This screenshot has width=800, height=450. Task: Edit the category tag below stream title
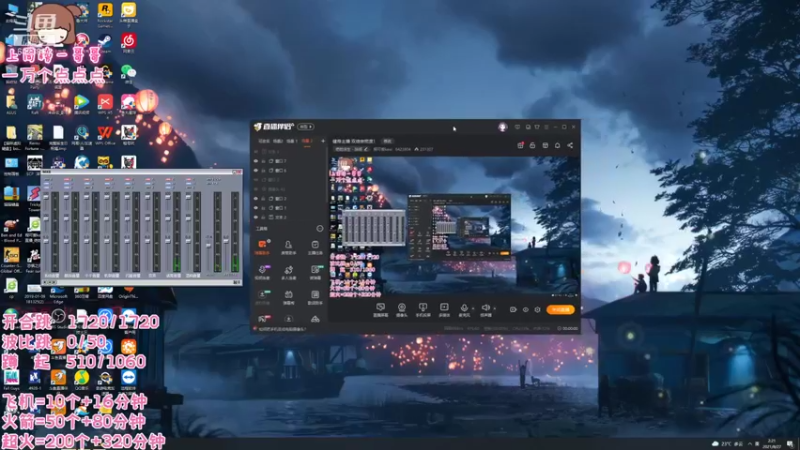(x=351, y=149)
